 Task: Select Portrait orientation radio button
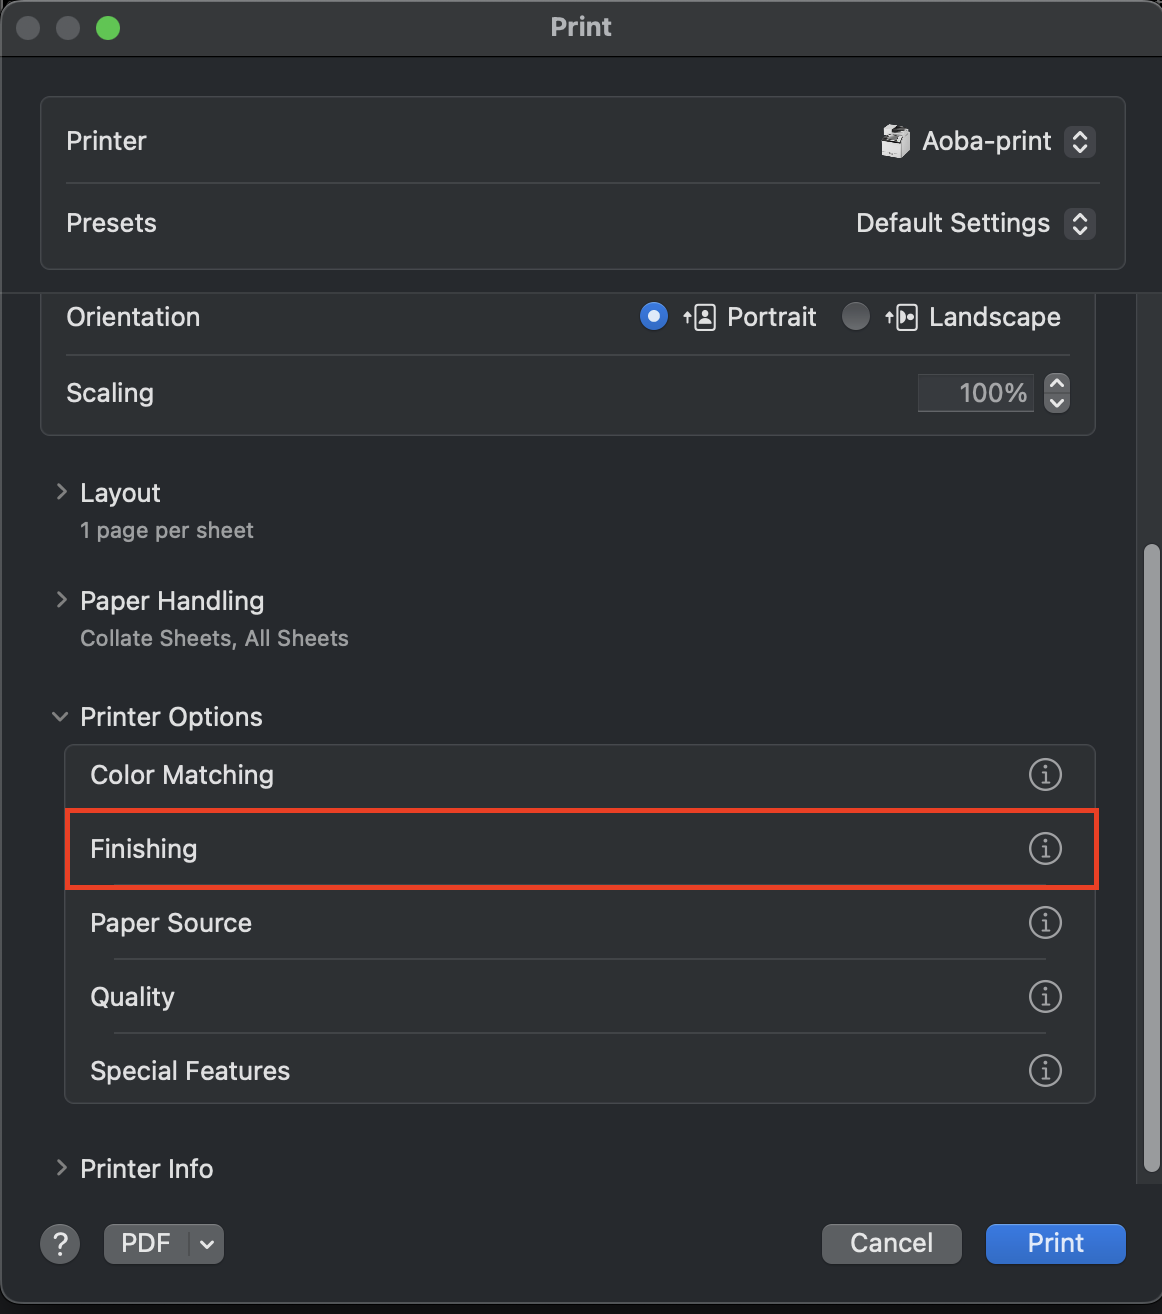click(x=654, y=317)
